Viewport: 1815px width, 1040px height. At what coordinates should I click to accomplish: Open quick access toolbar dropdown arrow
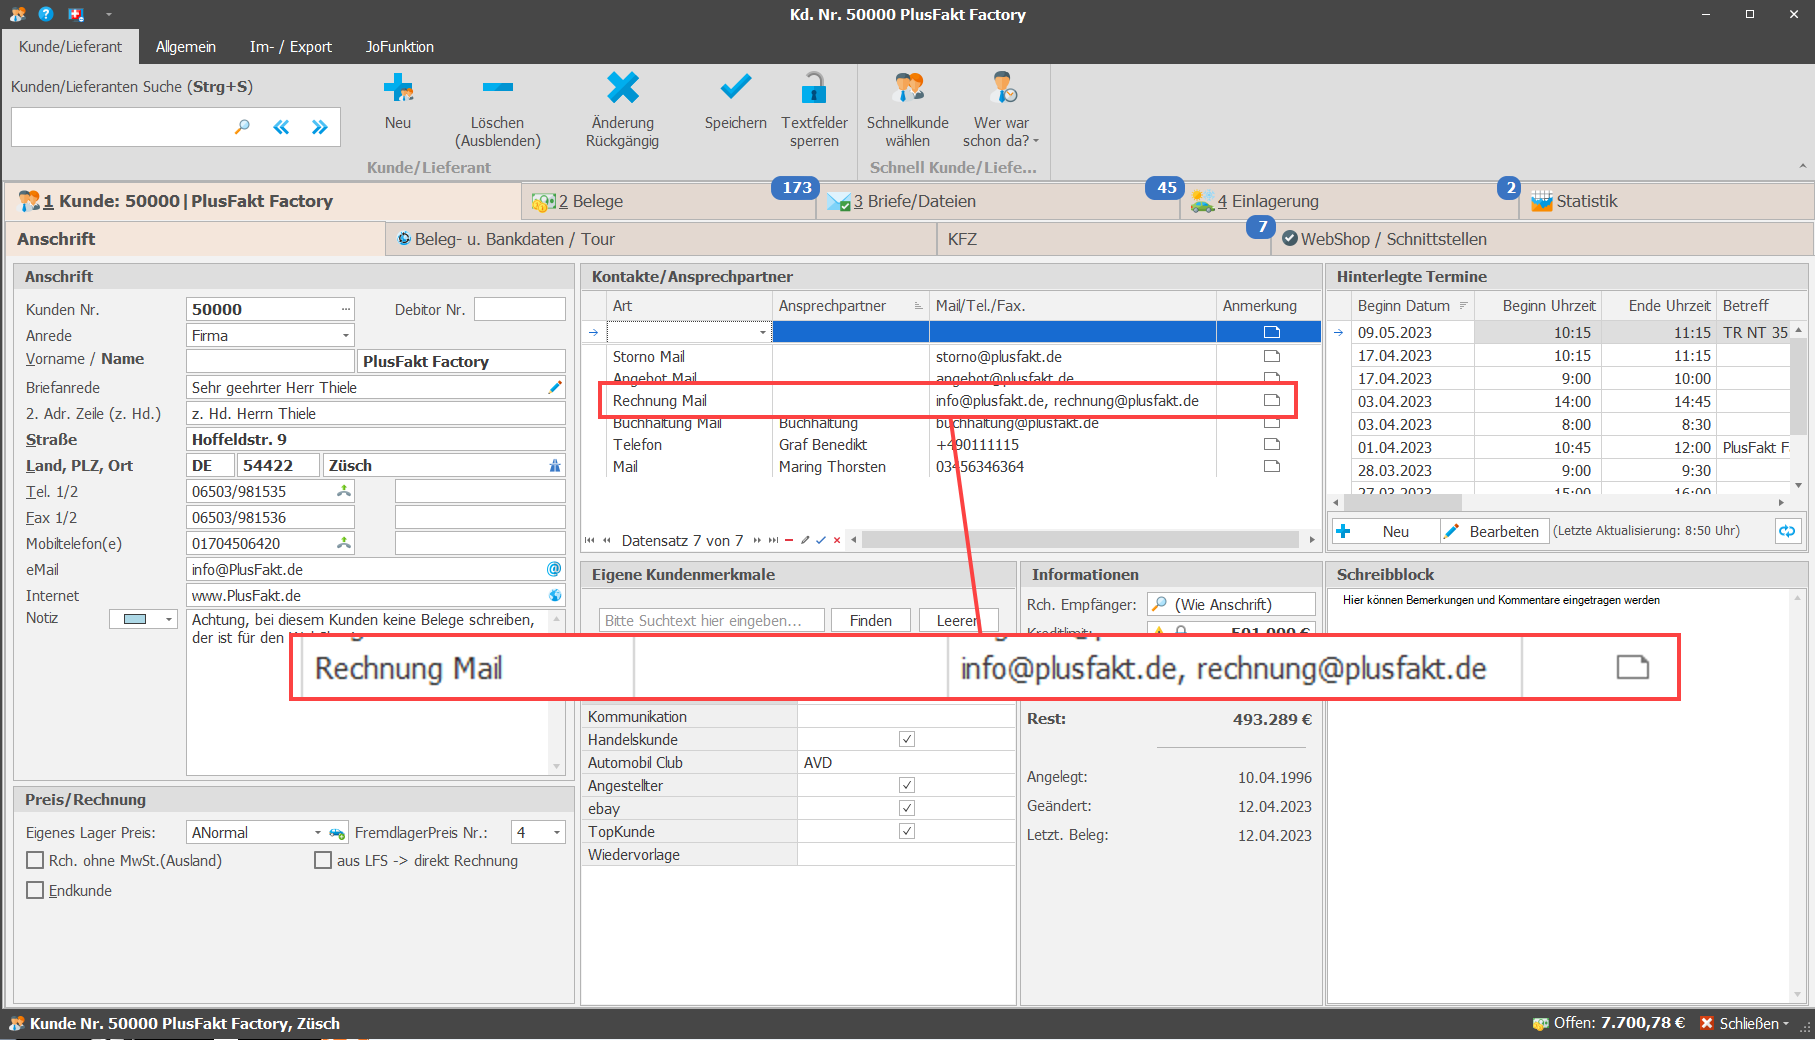click(108, 14)
